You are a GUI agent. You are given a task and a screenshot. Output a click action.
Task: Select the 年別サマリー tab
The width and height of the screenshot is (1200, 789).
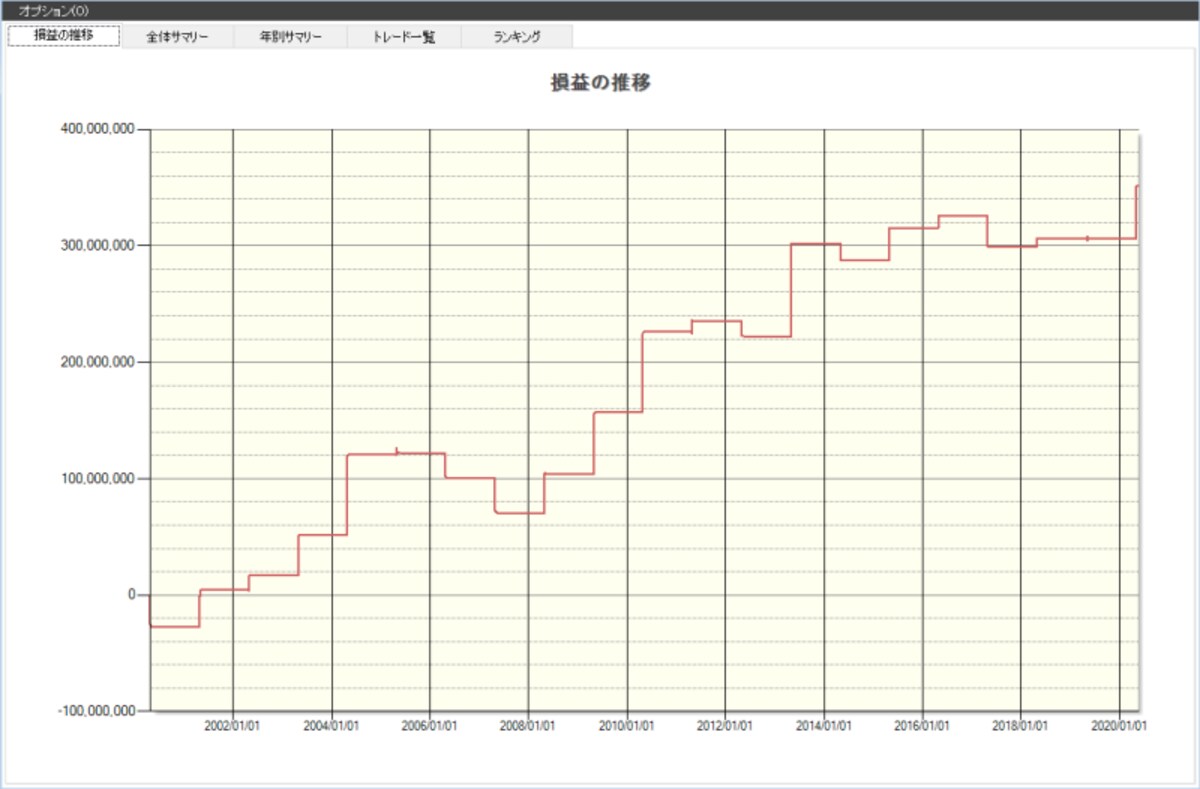(290, 36)
